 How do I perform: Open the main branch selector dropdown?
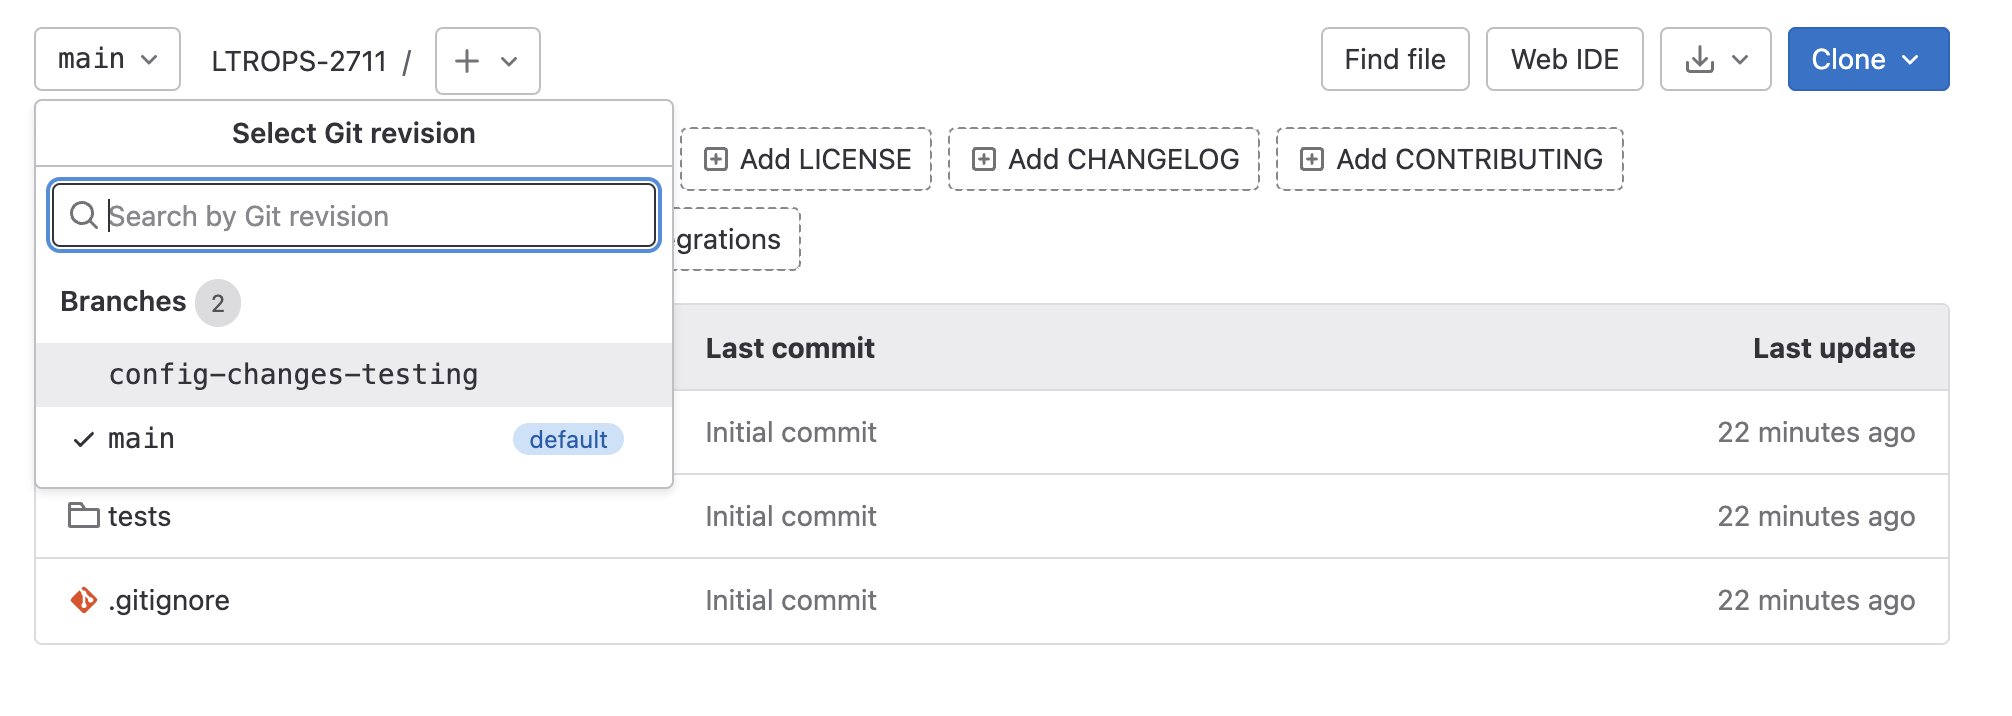[x=108, y=59]
